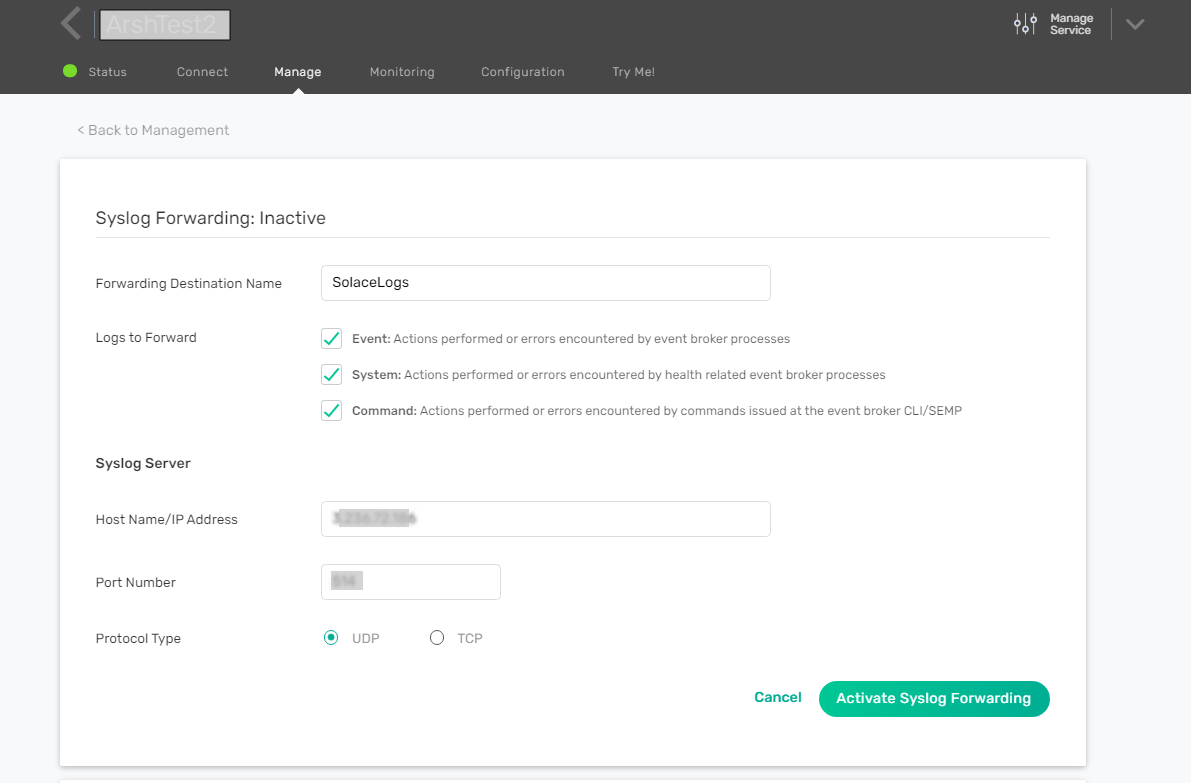
Task: Click the Forwarding Destination Name field
Action: [545, 283]
